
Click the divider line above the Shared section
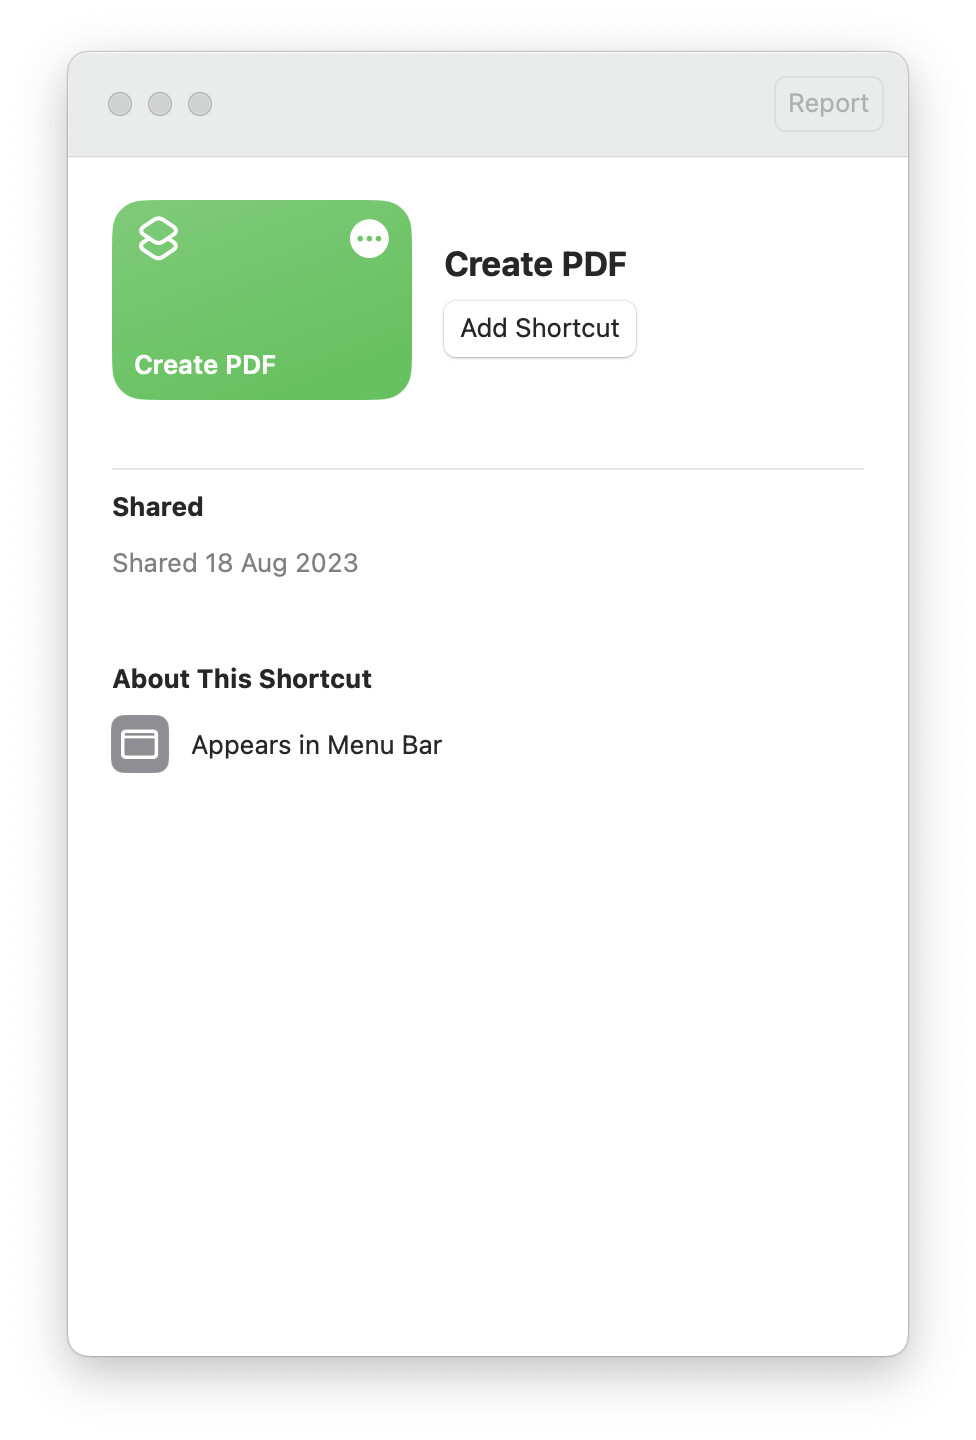488,469
